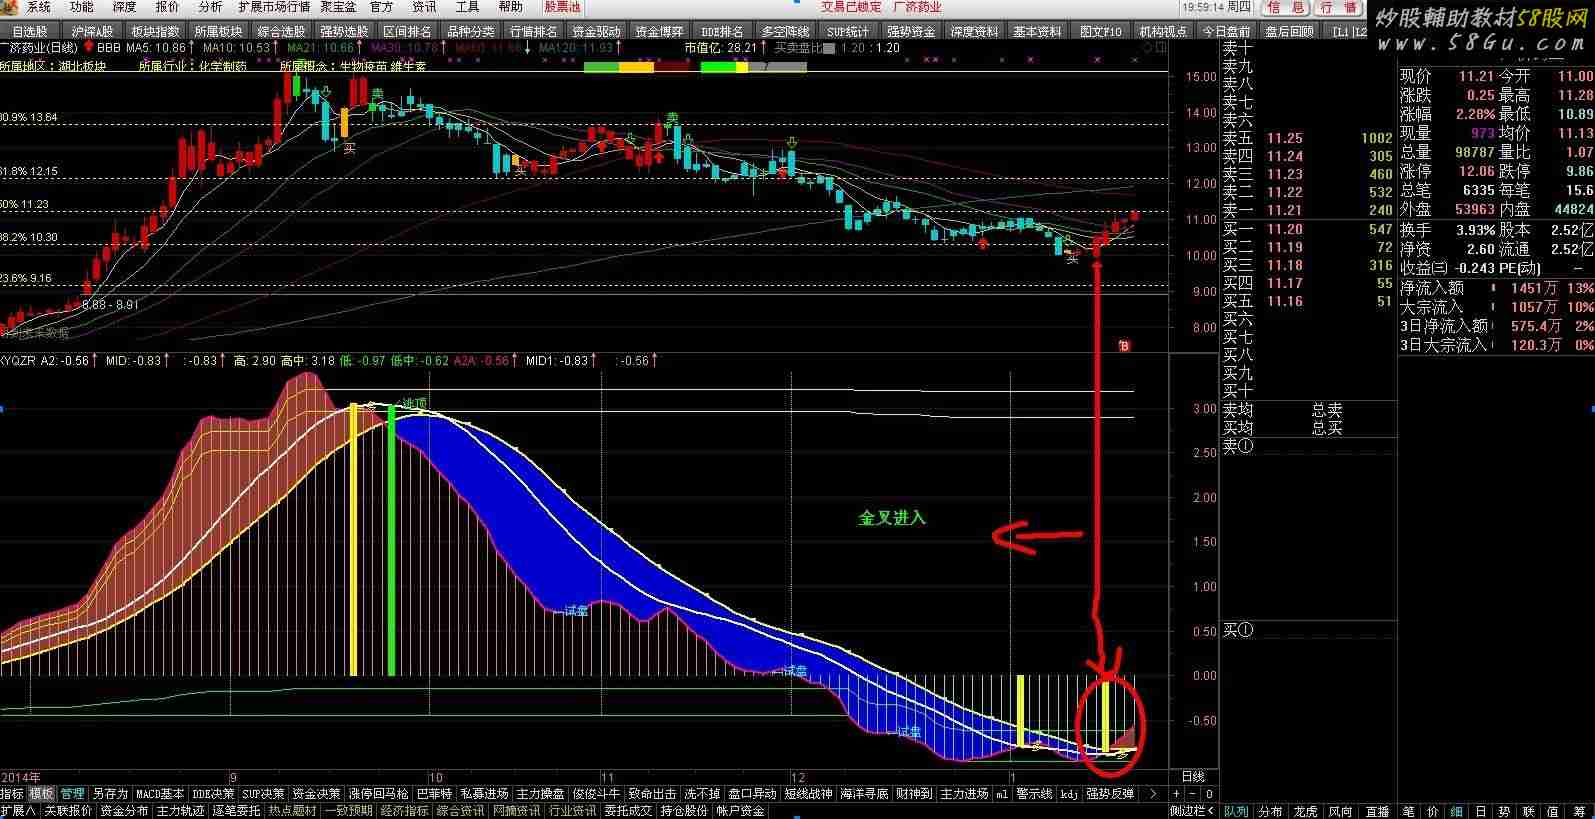Open the 工具 menu
Image resolution: width=1595 pixels, height=819 pixels.
pos(468,7)
